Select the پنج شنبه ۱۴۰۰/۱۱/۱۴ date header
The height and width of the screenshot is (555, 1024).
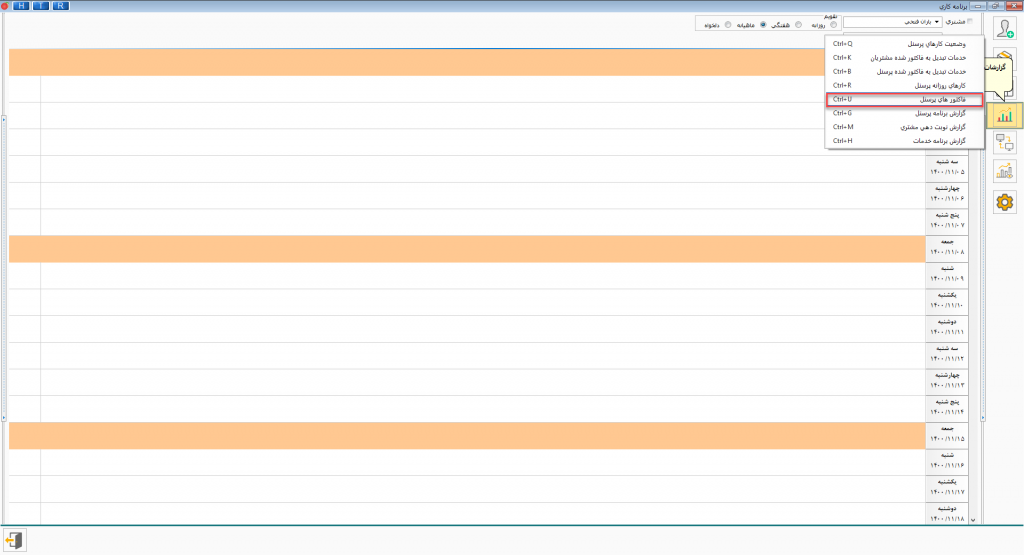(x=947, y=407)
